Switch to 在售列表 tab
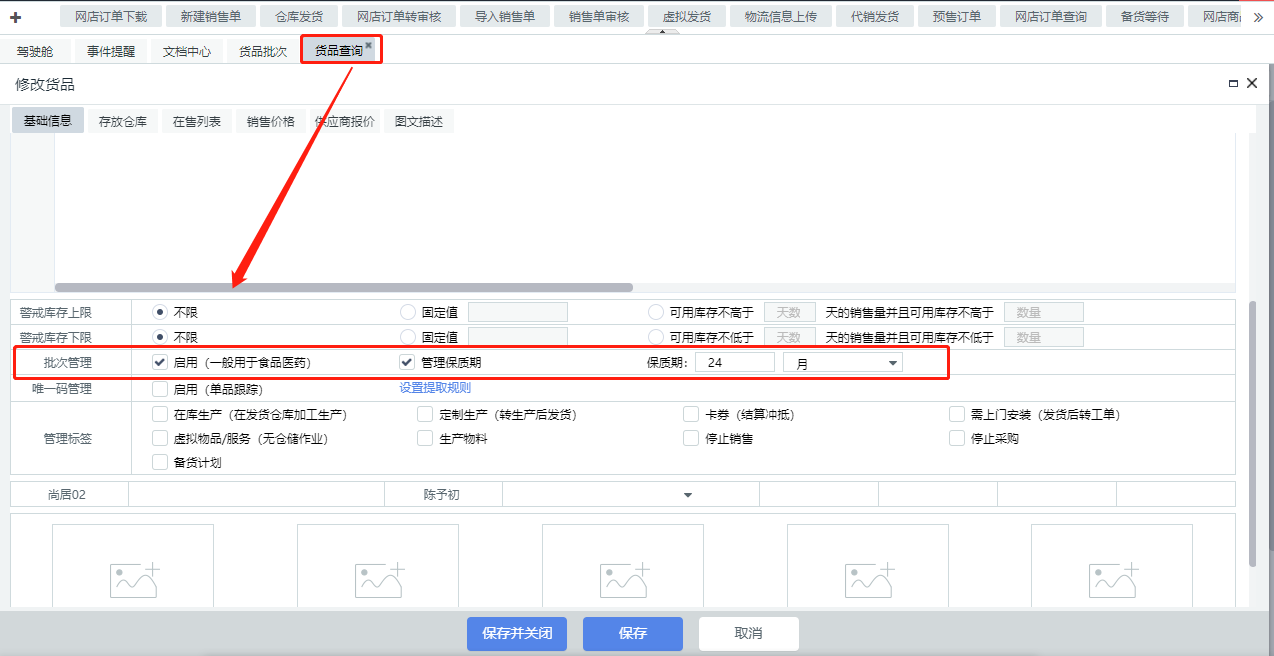 (197, 121)
